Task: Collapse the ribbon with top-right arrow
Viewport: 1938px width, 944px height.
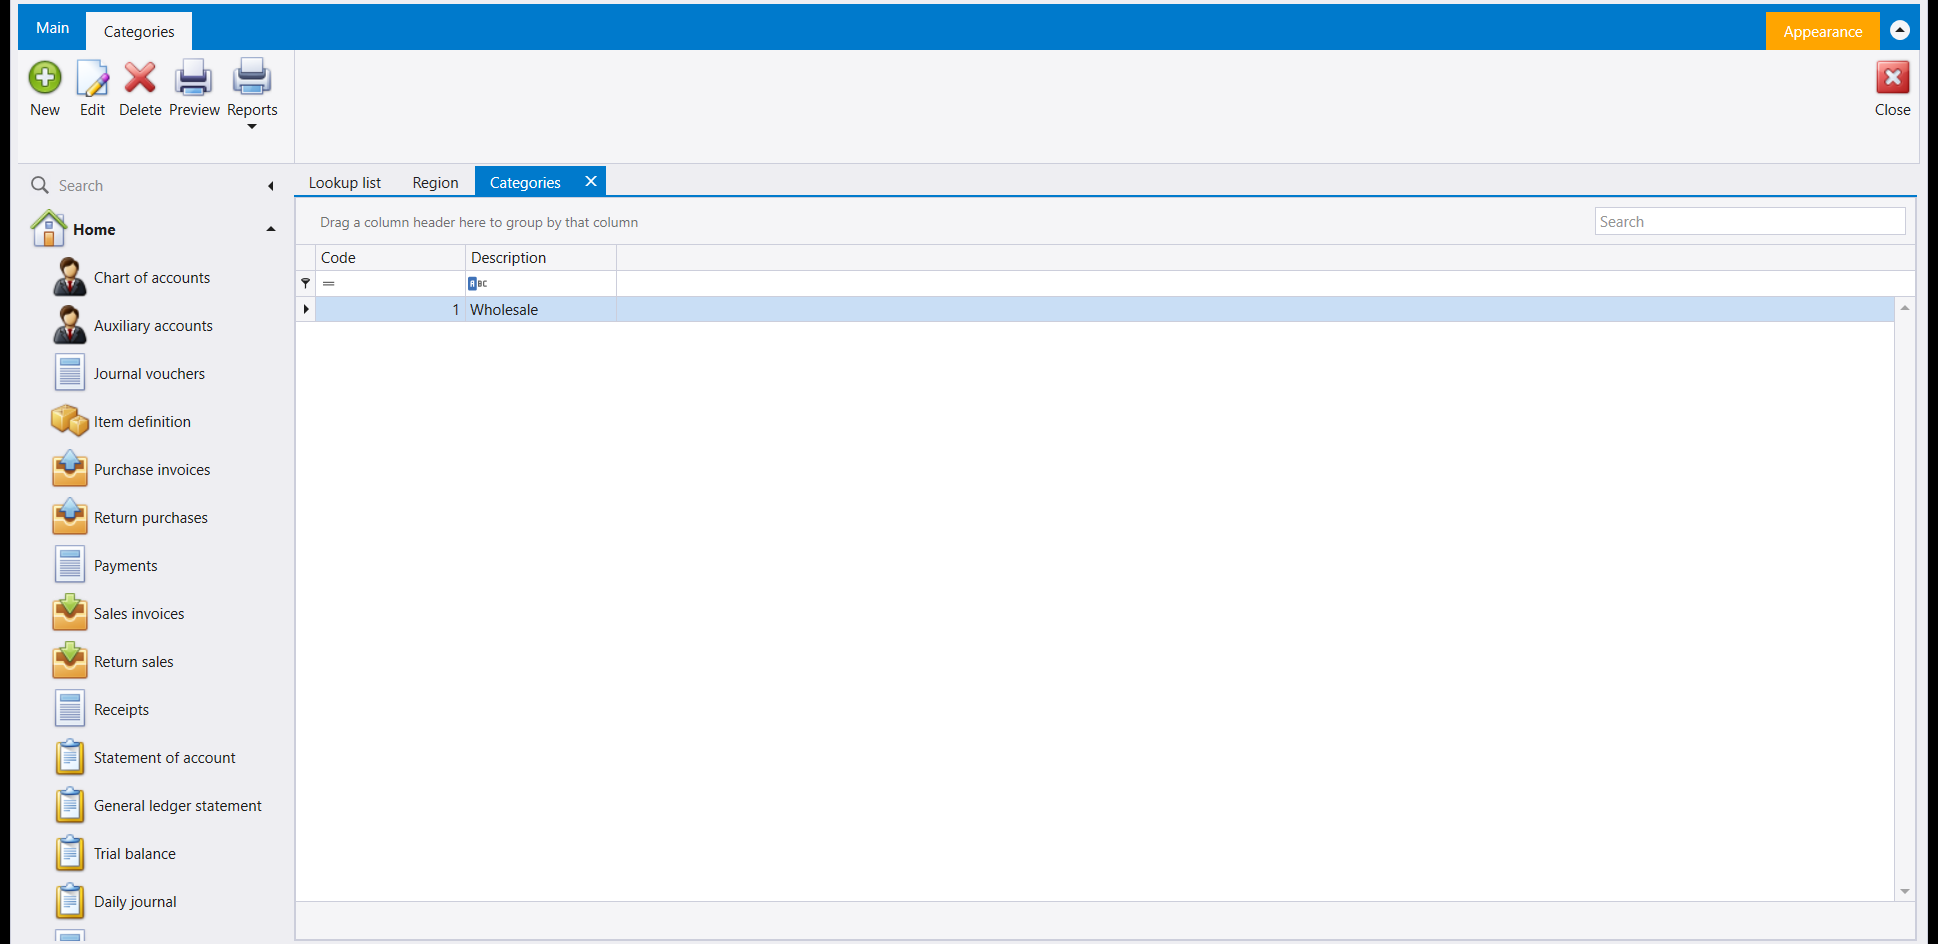Action: pyautogui.click(x=1900, y=31)
